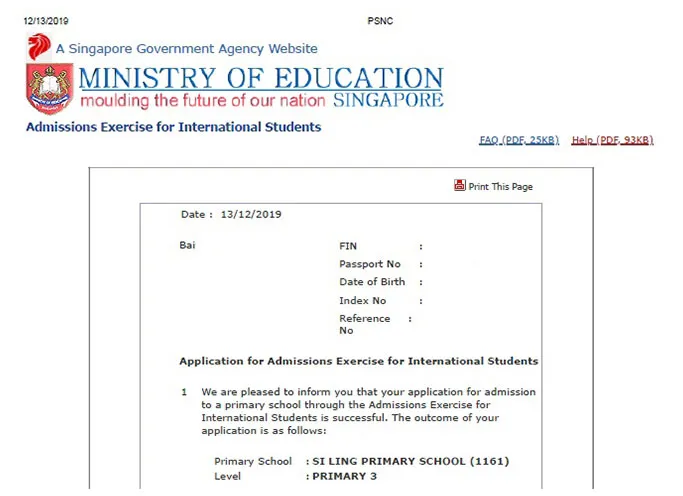This screenshot has width=683, height=496.
Task: Click the Print This Page link
Action: pos(500,186)
